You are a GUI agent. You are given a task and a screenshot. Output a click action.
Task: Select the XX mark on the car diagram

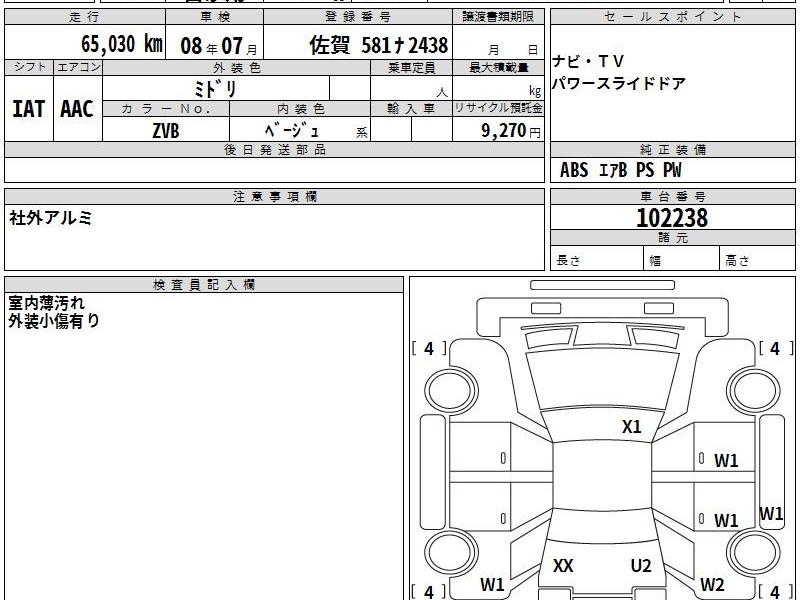563,565
